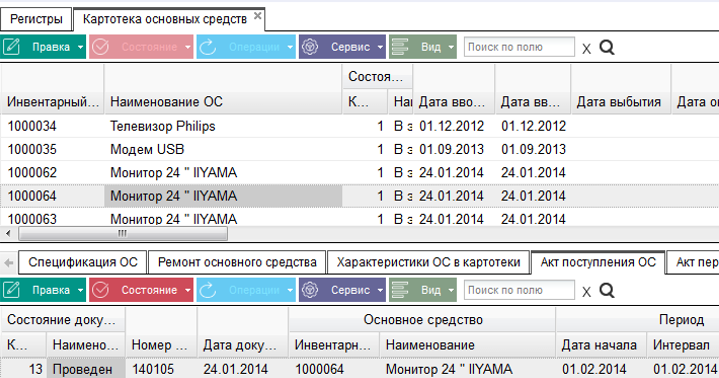Viewport: 719px width, 378px height.
Task: Click the top Правка button label
Action: point(51,47)
